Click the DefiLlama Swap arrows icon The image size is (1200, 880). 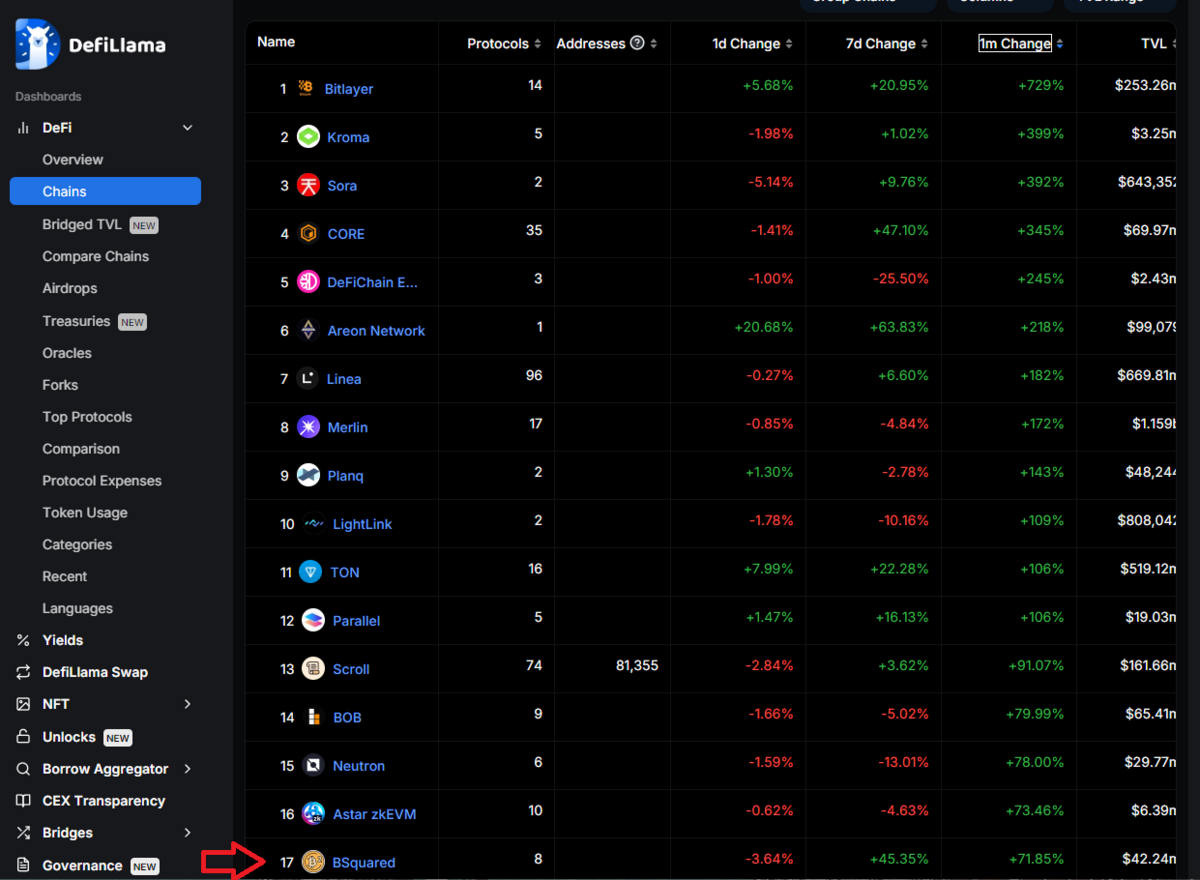[23, 672]
